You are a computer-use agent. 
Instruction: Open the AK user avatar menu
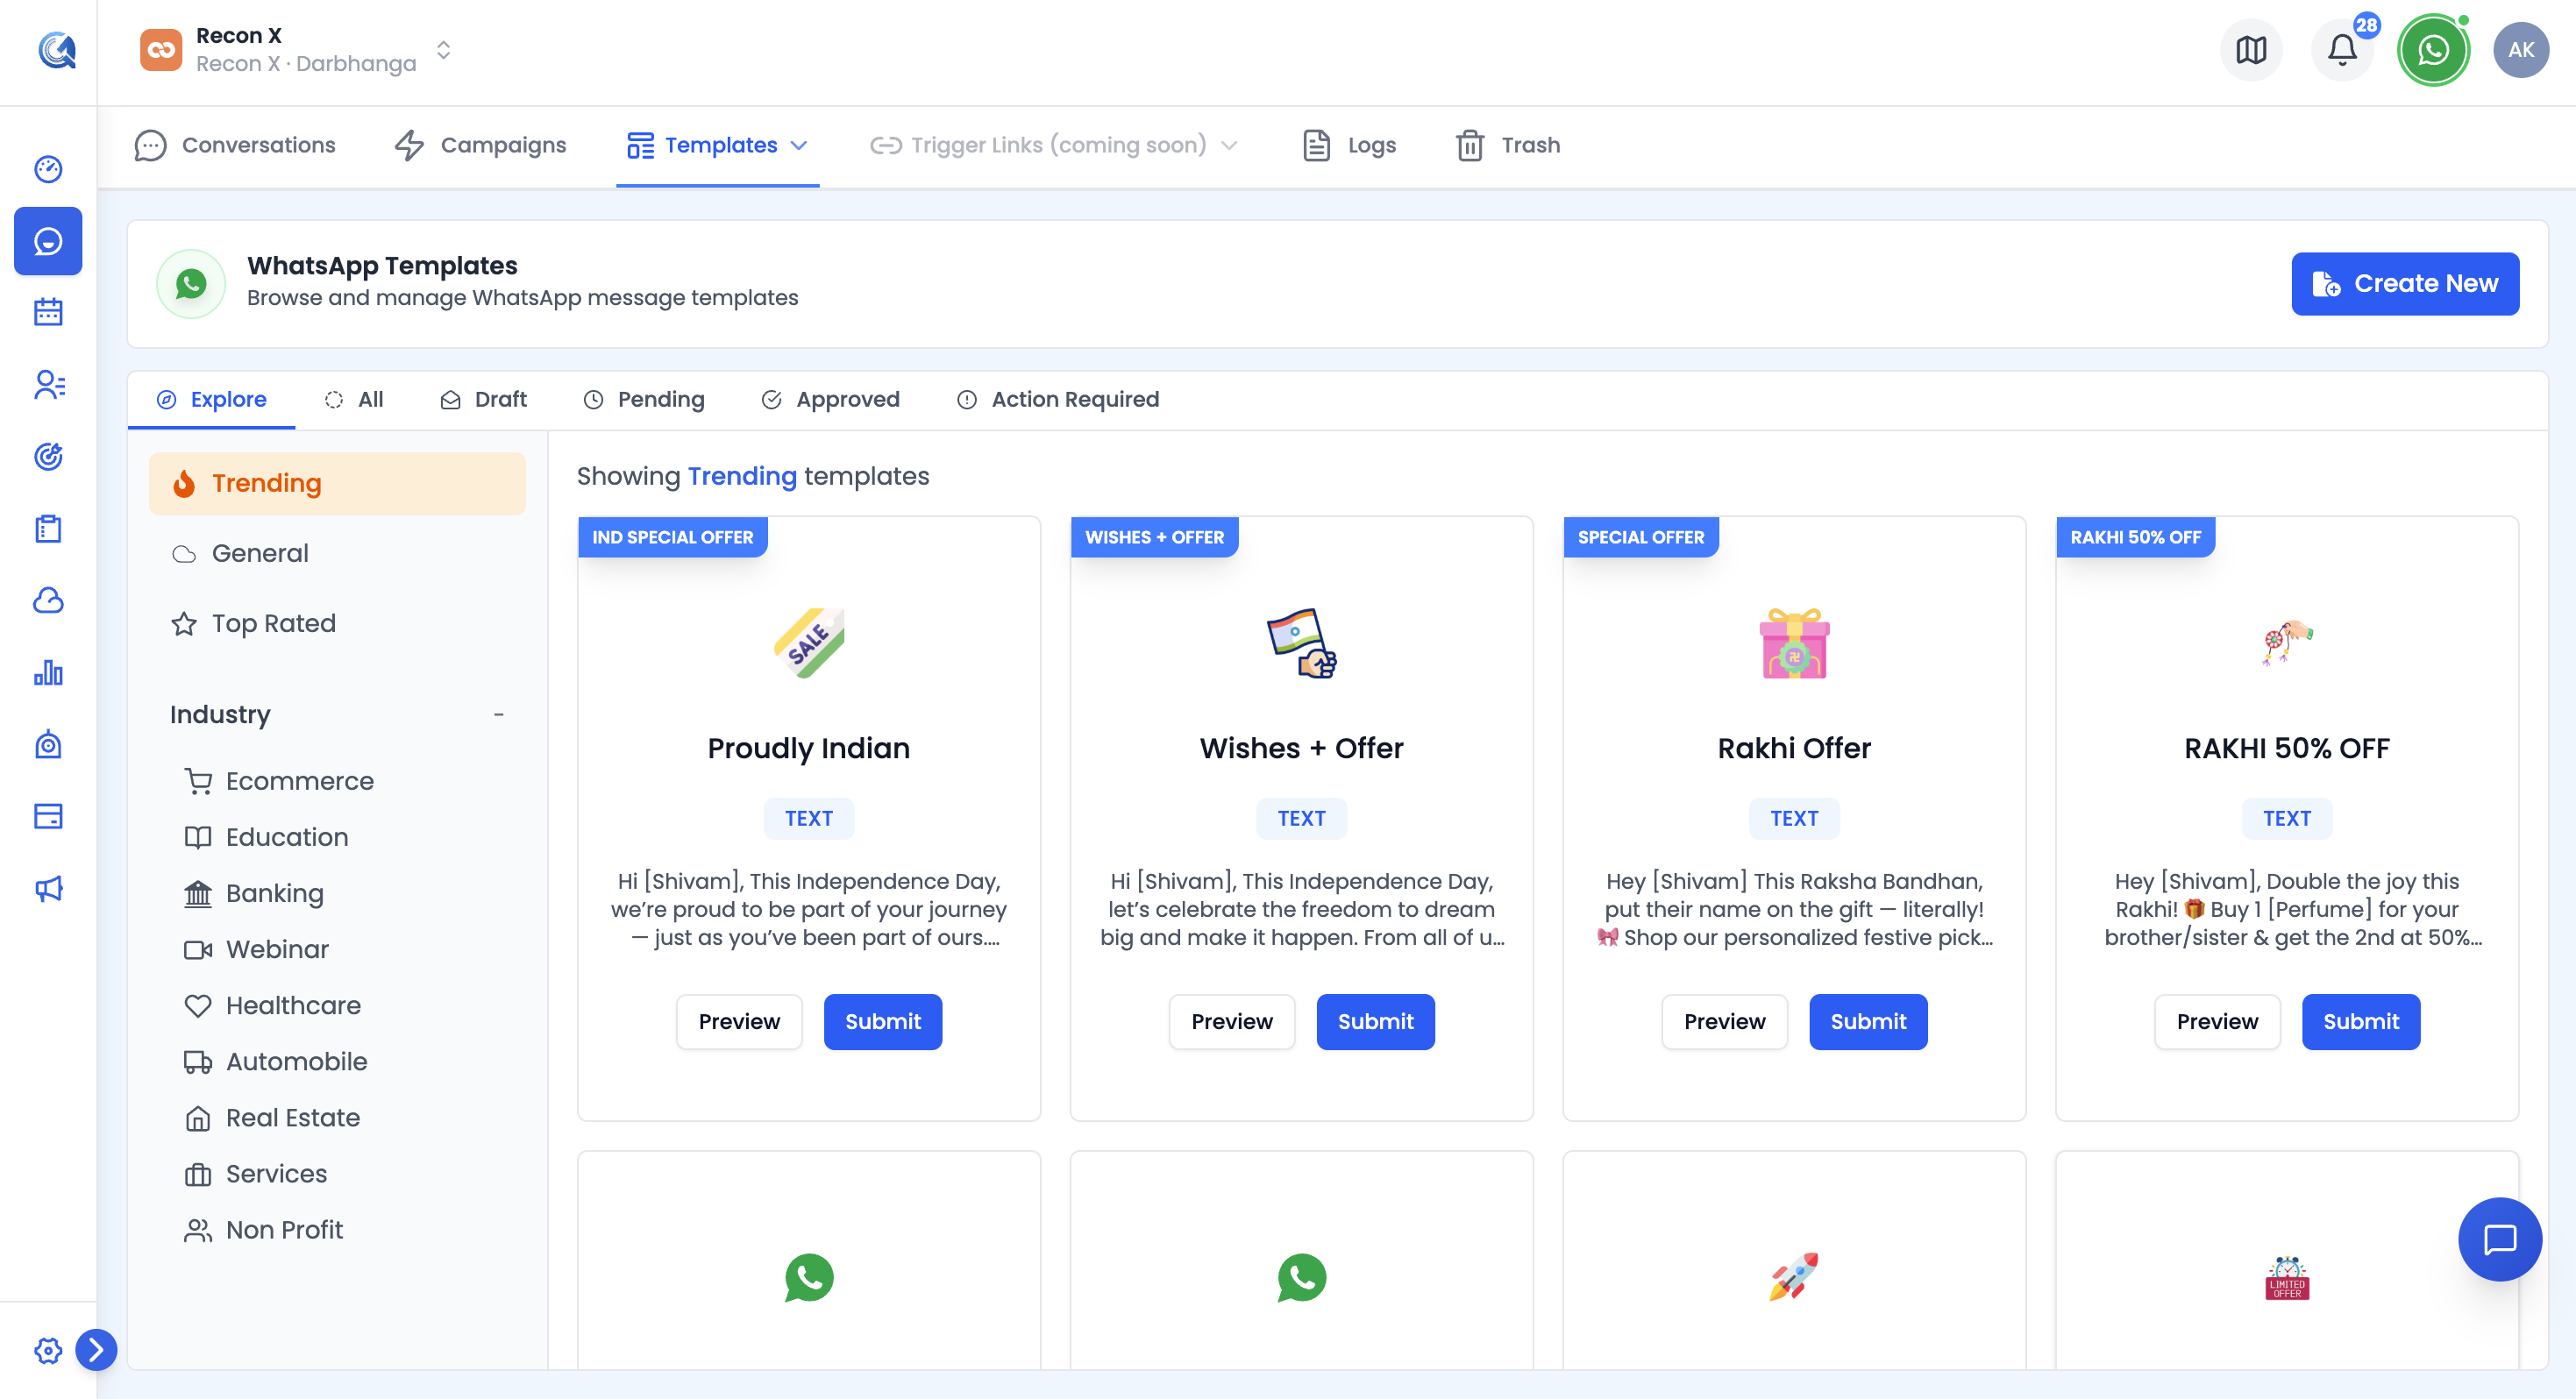click(x=2521, y=50)
